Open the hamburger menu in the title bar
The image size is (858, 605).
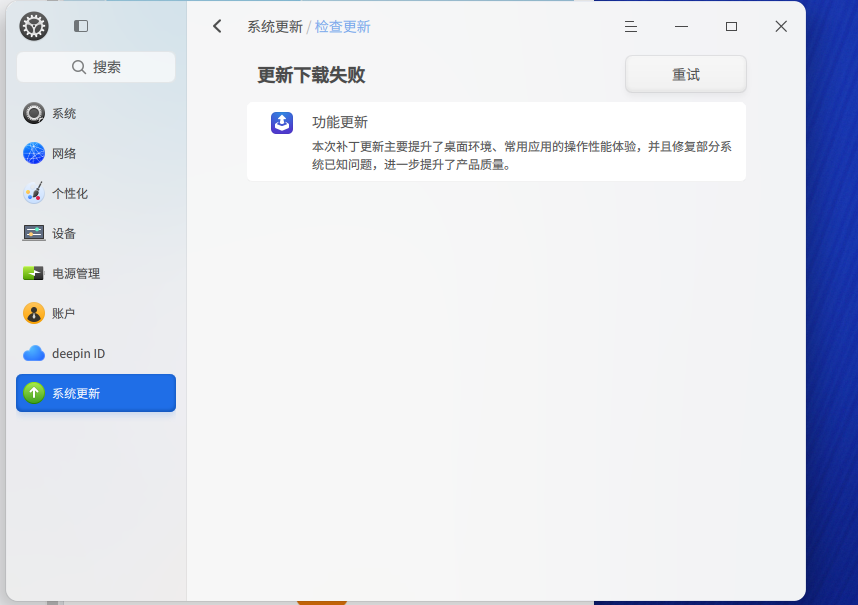[x=631, y=26]
